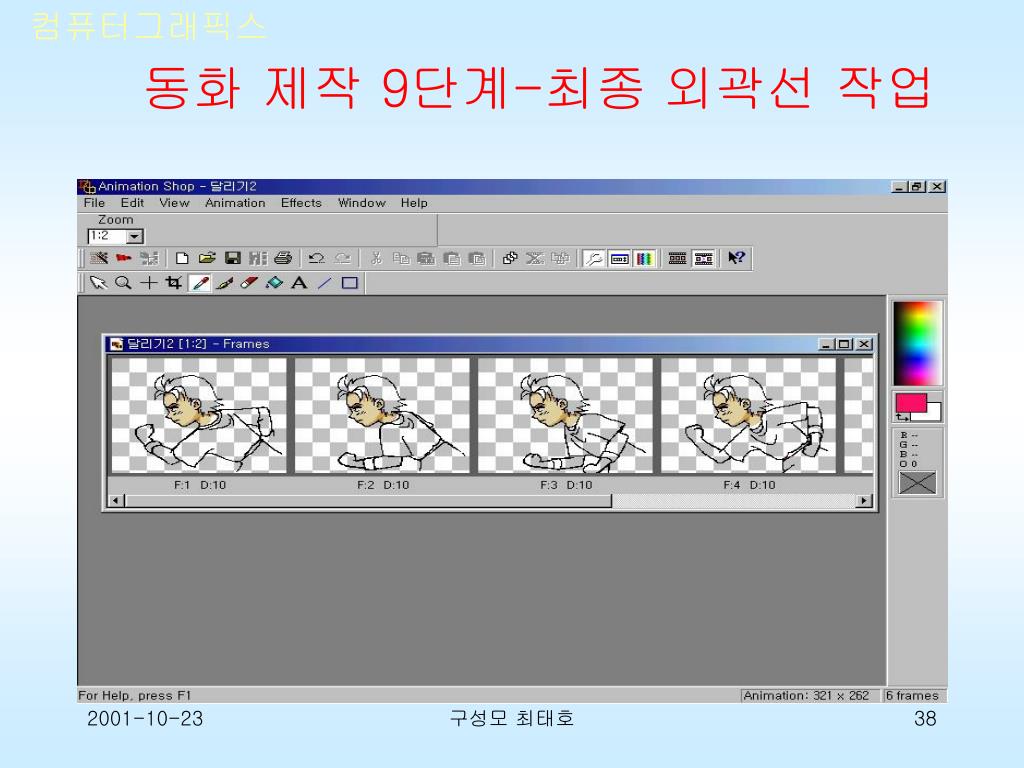Create a new blank animation
Viewport: 1024px width, 768px height.
[x=182, y=259]
